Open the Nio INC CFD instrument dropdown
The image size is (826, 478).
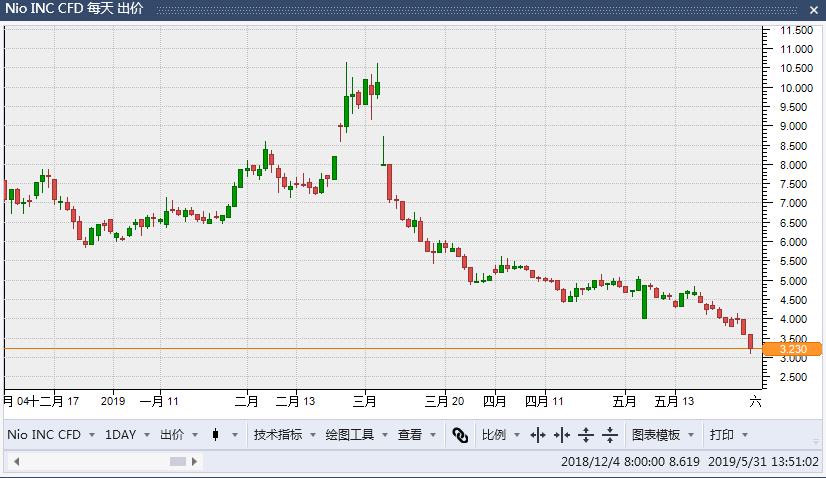coord(51,435)
